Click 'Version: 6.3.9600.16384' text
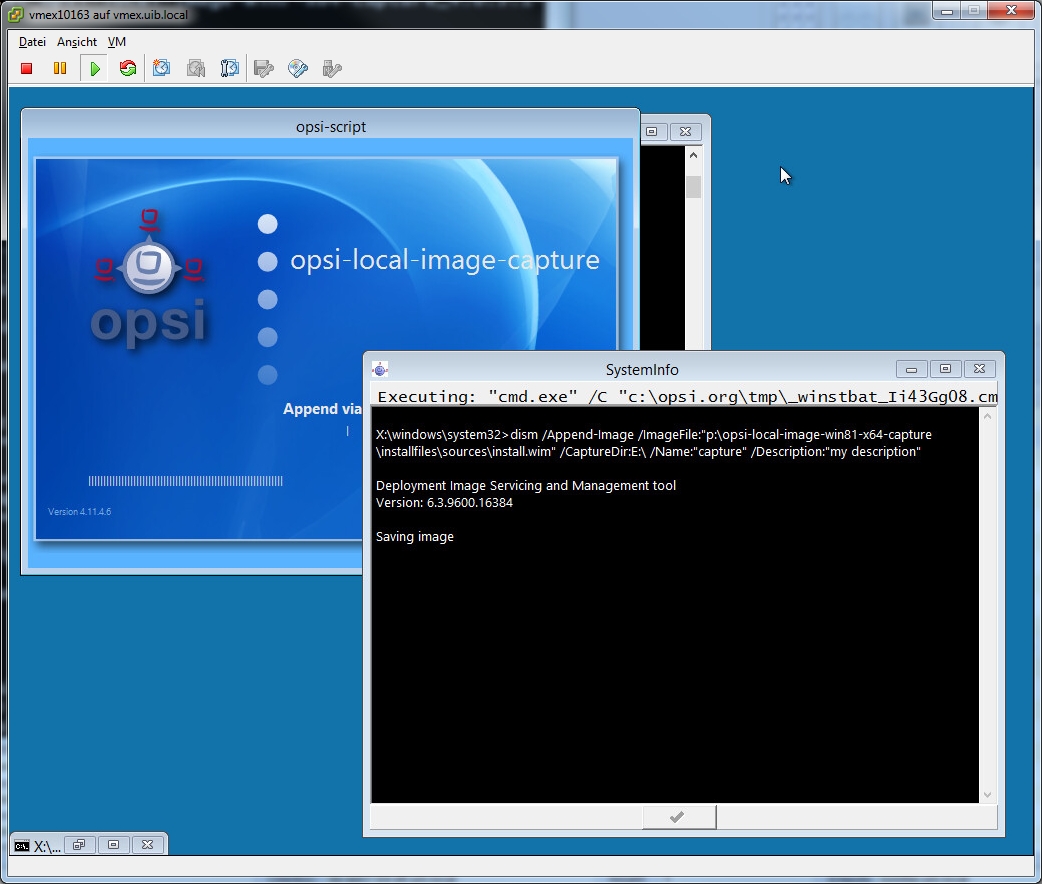The image size is (1042, 884). (444, 502)
